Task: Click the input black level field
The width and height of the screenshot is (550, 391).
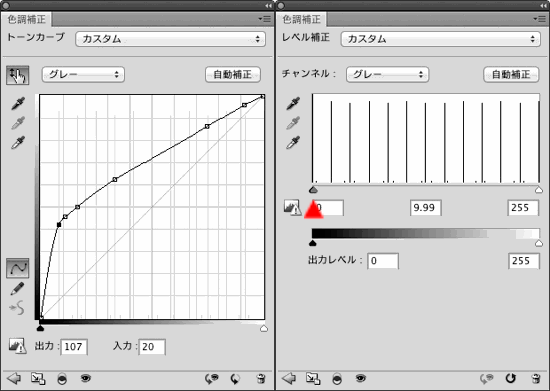Action: pyautogui.click(x=328, y=208)
